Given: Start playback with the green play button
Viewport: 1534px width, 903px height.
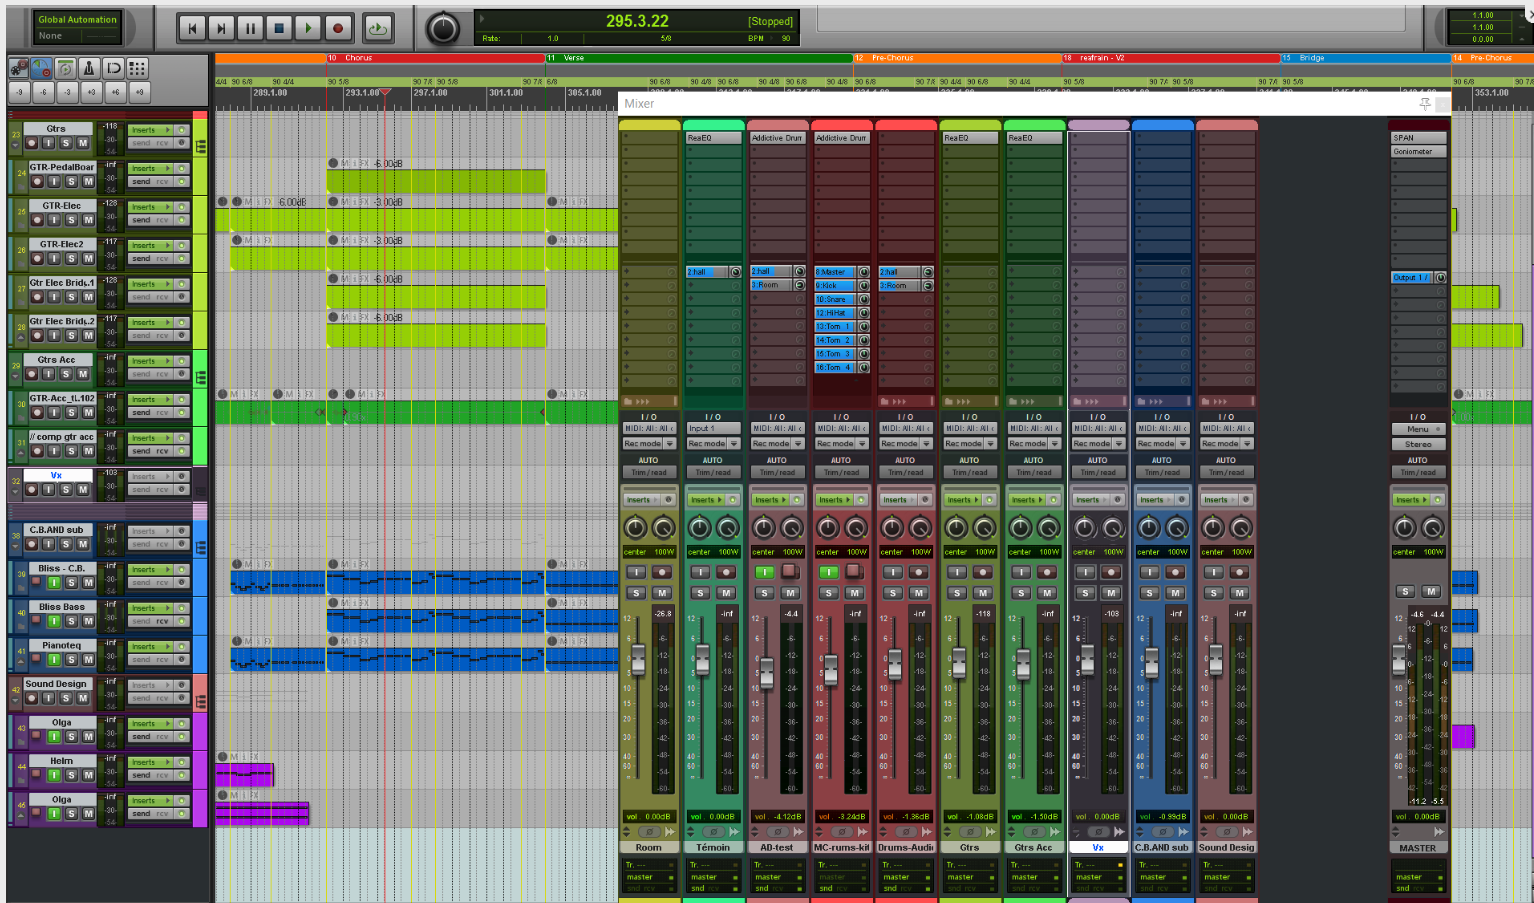Looking at the screenshot, I should 308,29.
